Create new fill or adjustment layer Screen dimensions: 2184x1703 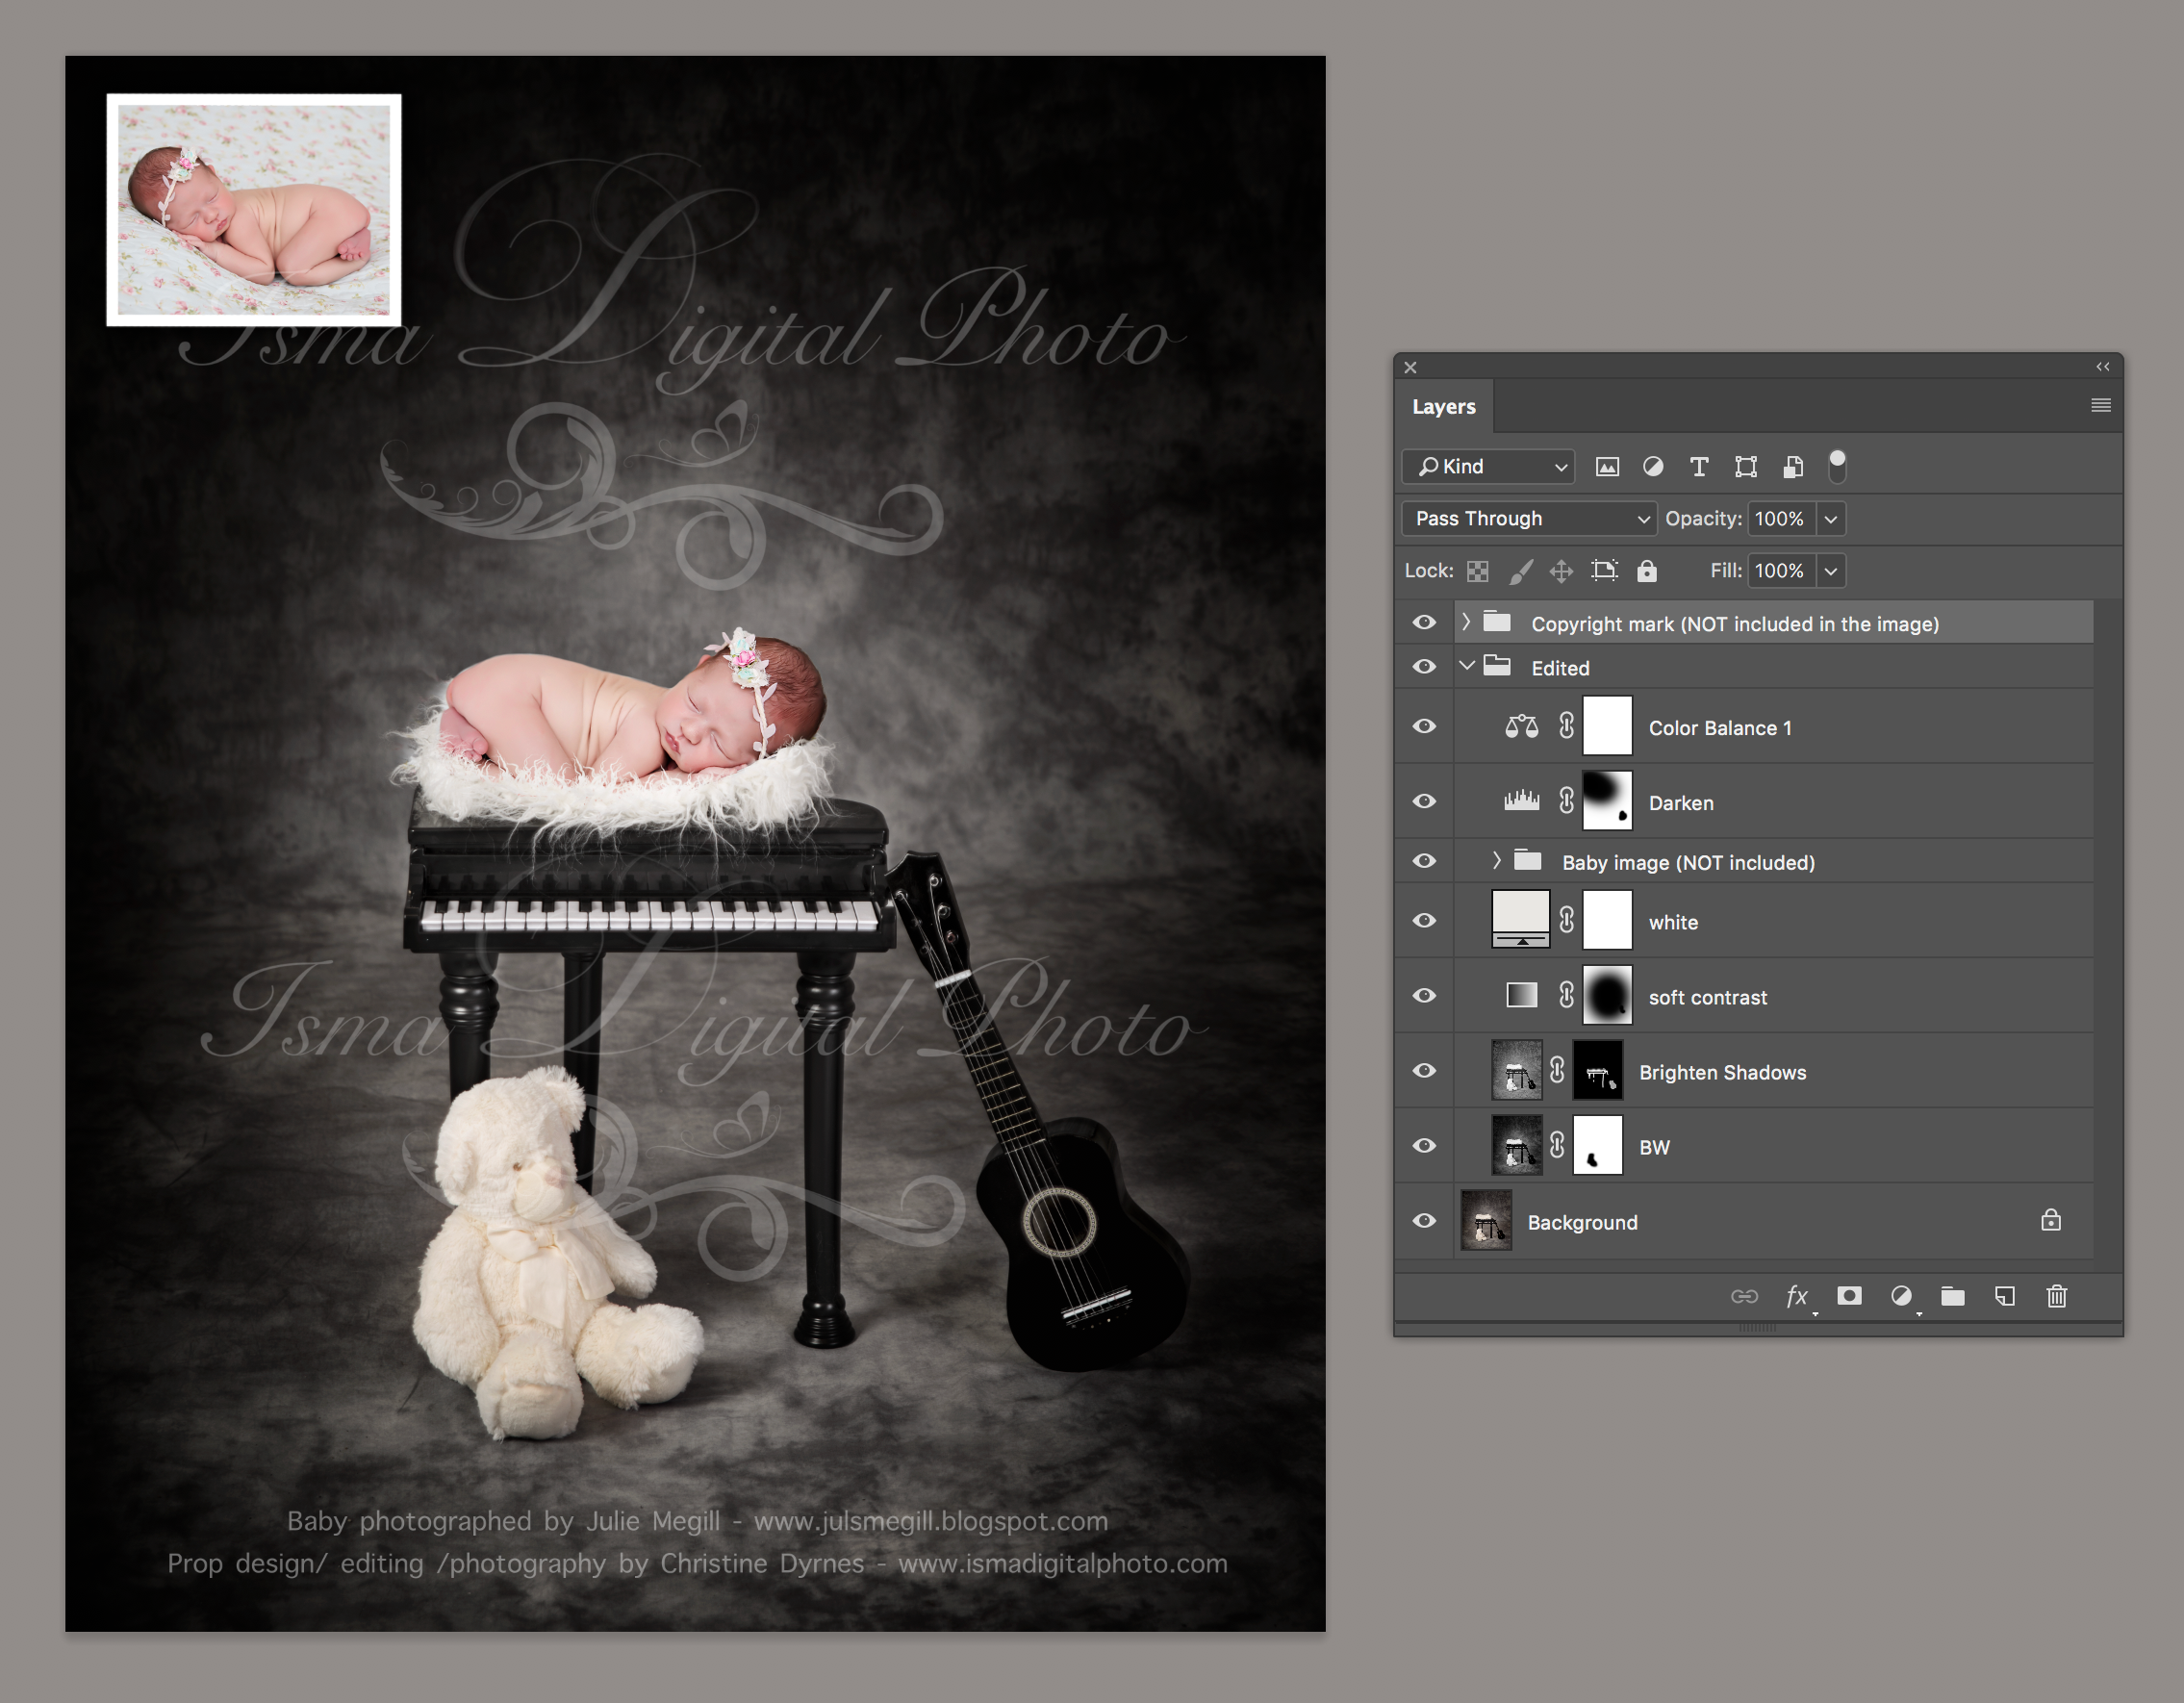[x=1901, y=1297]
